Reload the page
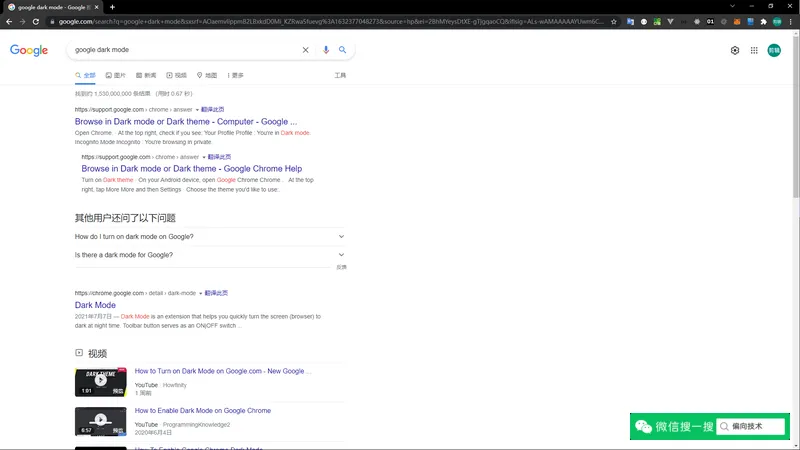Image resolution: width=800 pixels, height=450 pixels. (36, 21)
